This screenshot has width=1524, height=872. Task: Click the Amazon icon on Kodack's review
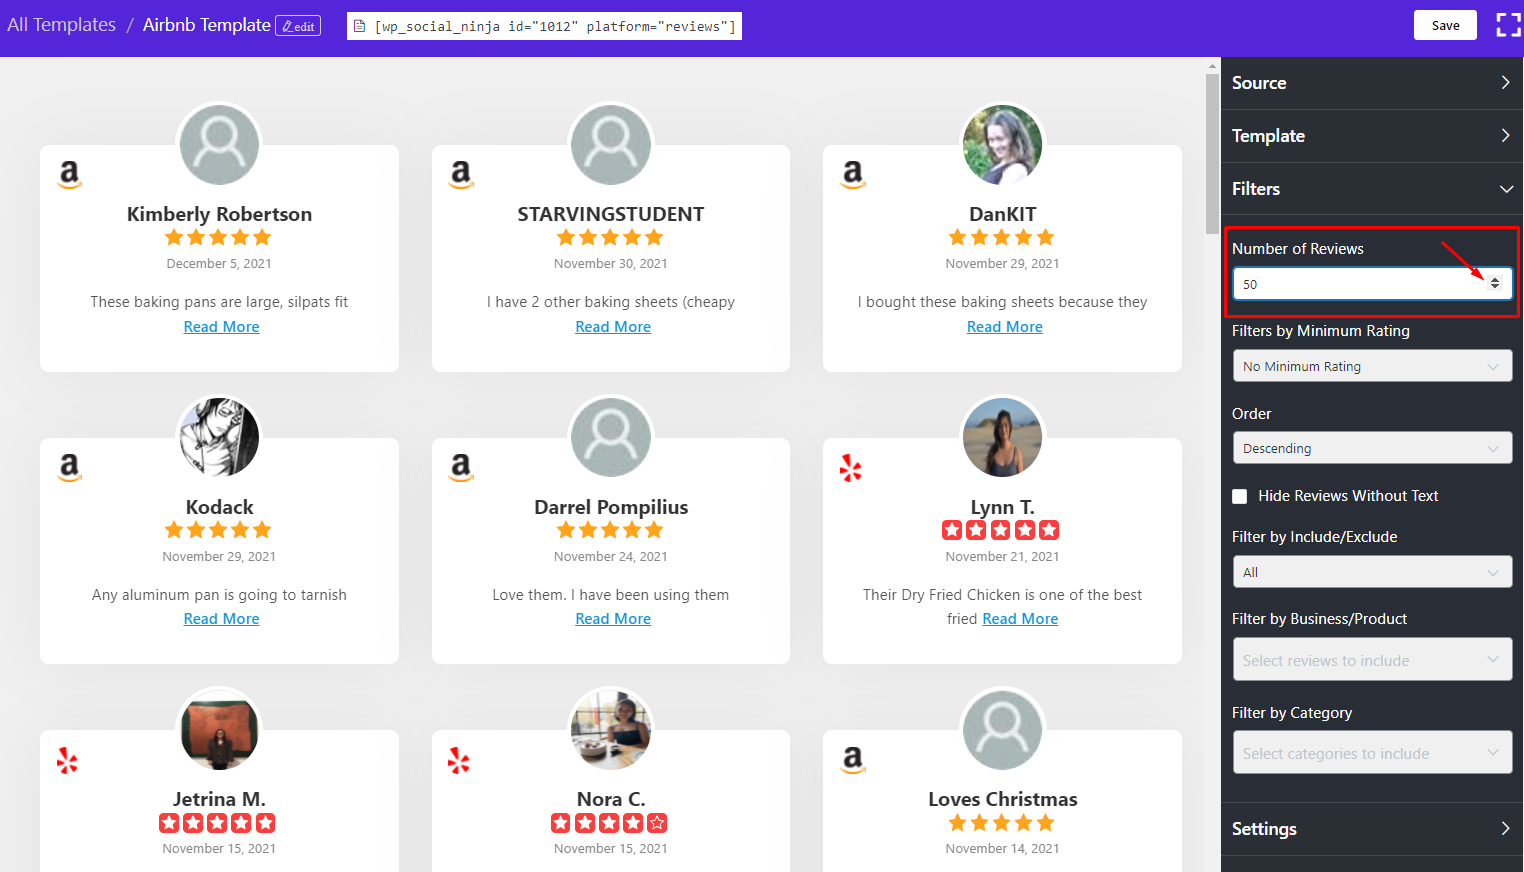(x=69, y=467)
